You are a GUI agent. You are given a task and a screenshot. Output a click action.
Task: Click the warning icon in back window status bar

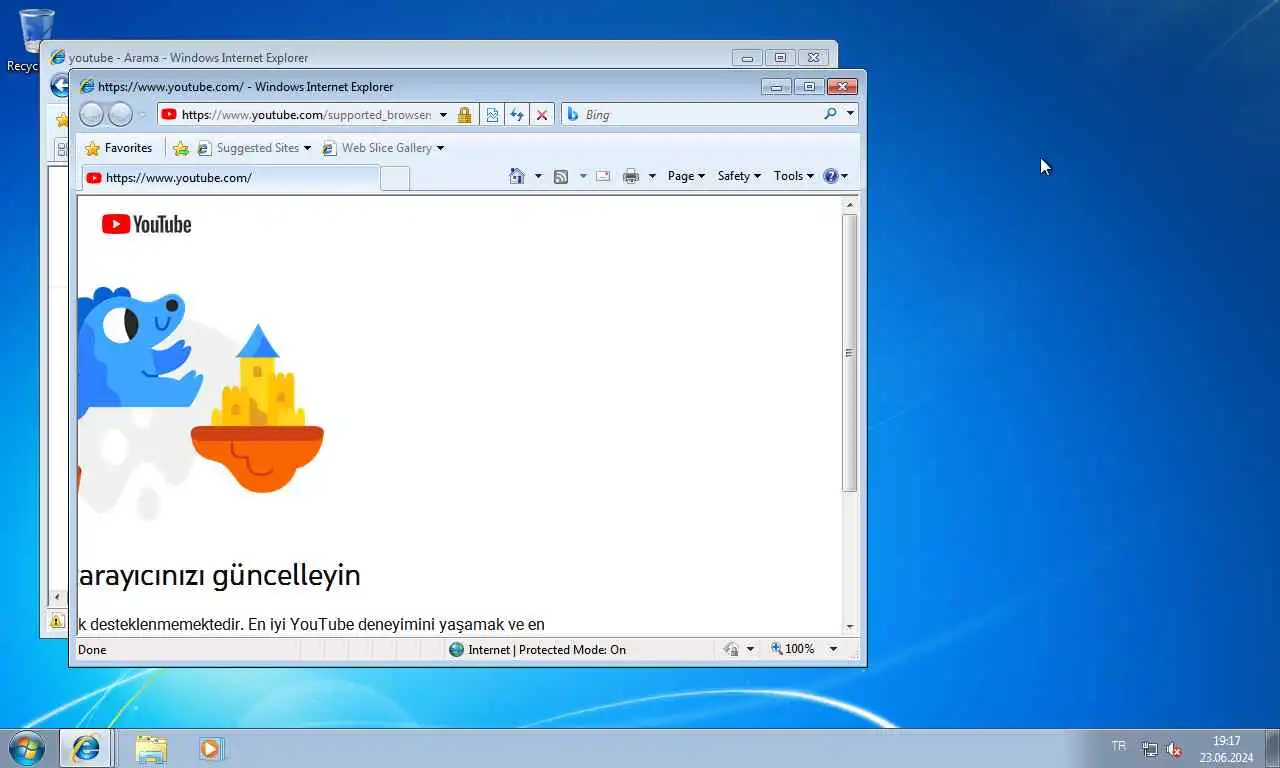57,621
